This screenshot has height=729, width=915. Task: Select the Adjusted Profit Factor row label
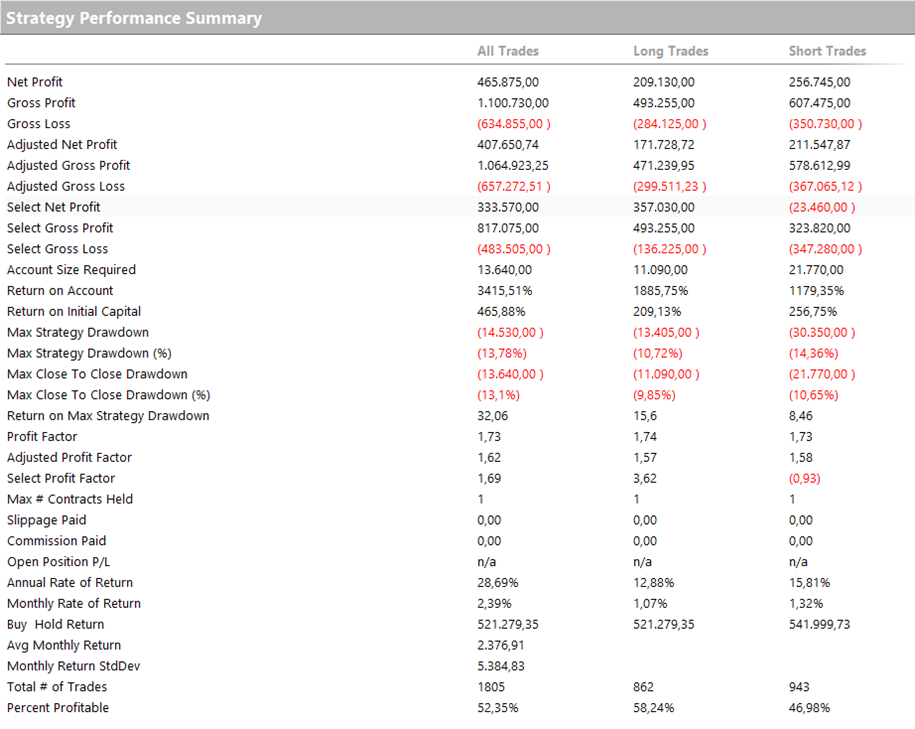[69, 457]
